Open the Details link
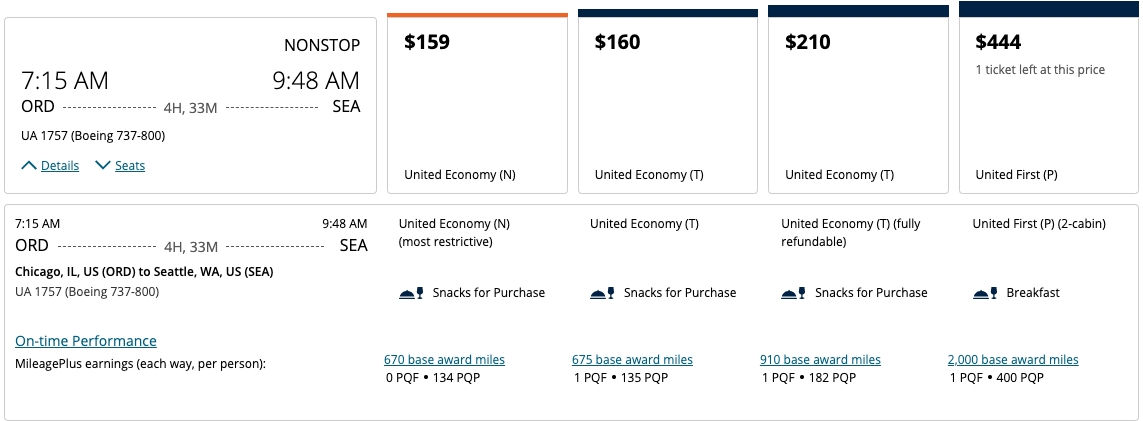Viewport: 1143px width, 421px height. [x=60, y=166]
